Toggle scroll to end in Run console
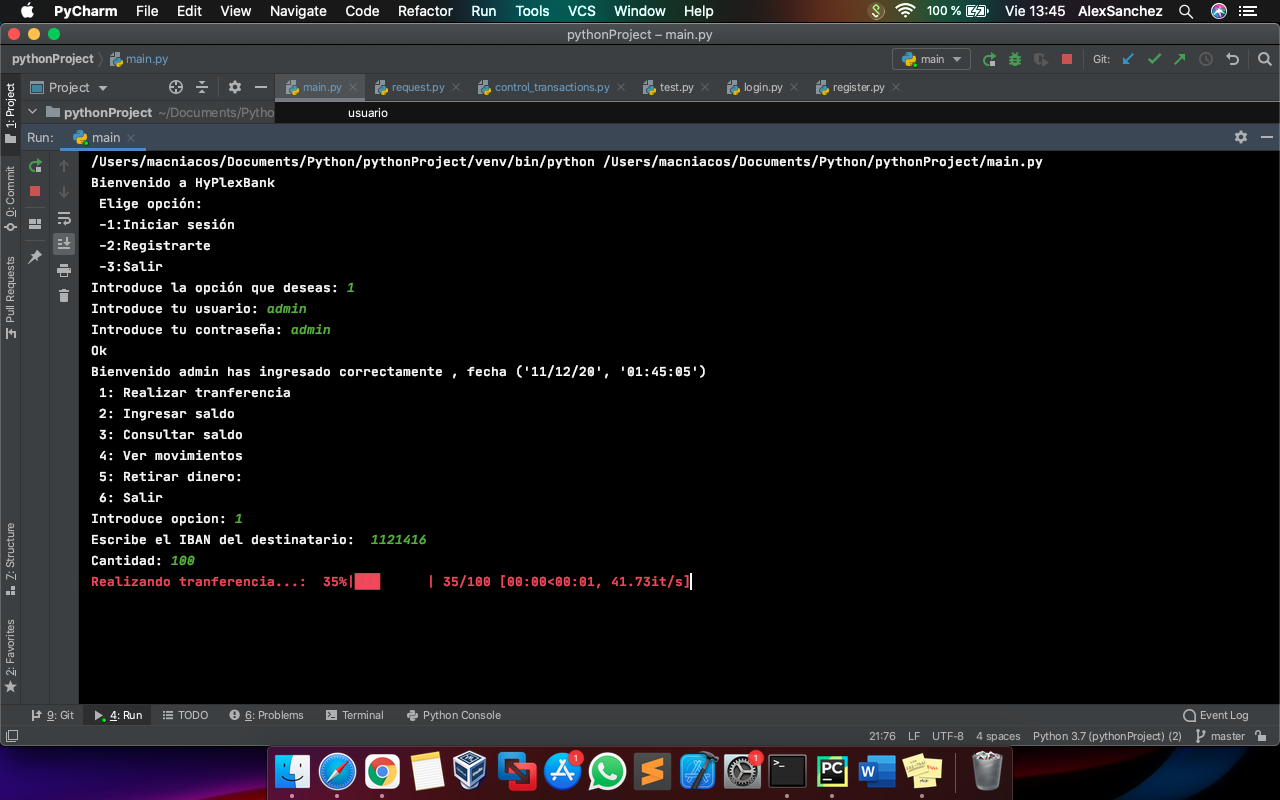This screenshot has width=1280, height=800. pos(64,243)
